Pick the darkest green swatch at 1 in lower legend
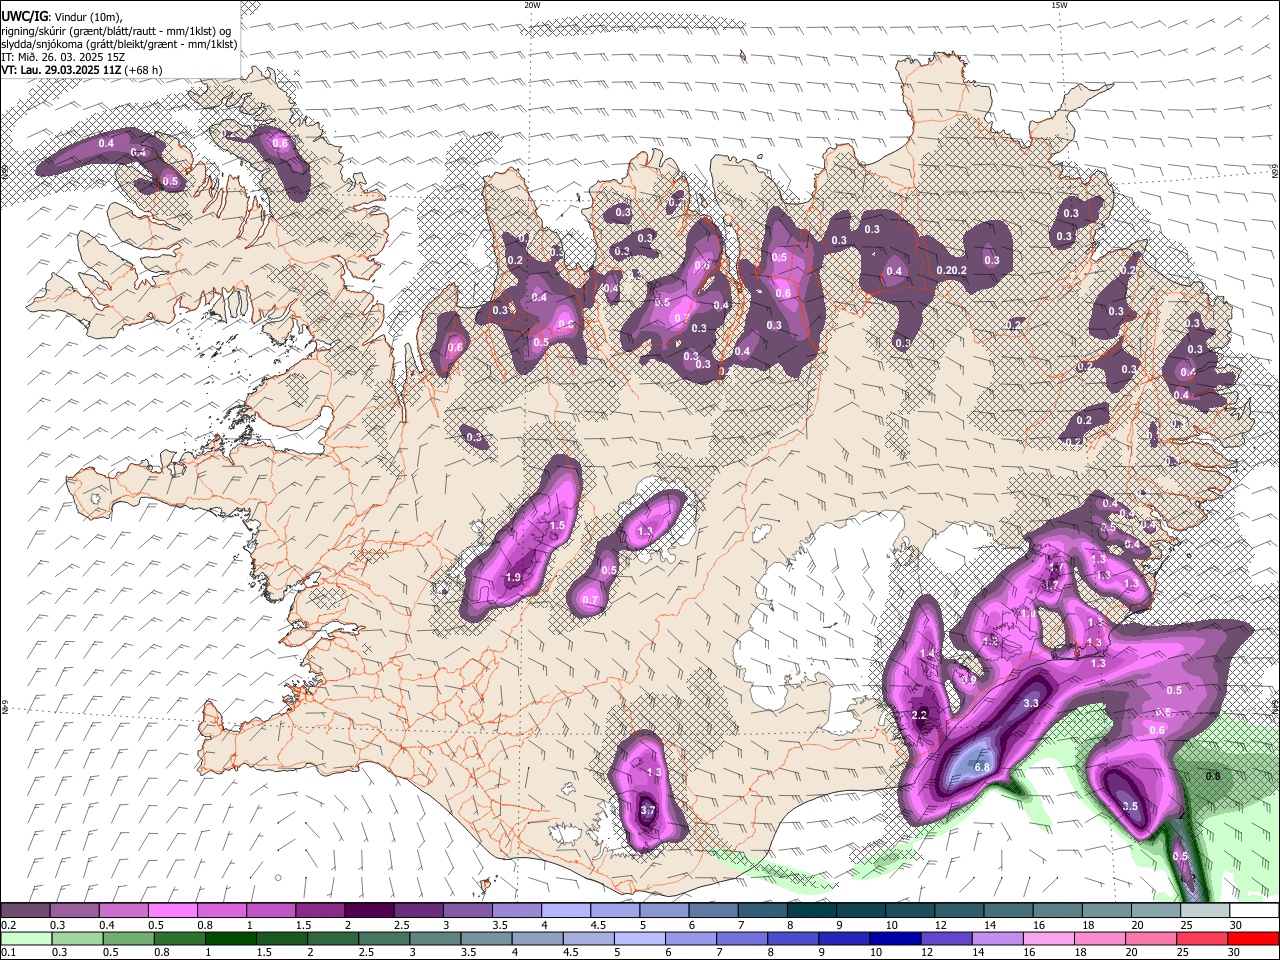The height and width of the screenshot is (960, 1280). pos(231,938)
